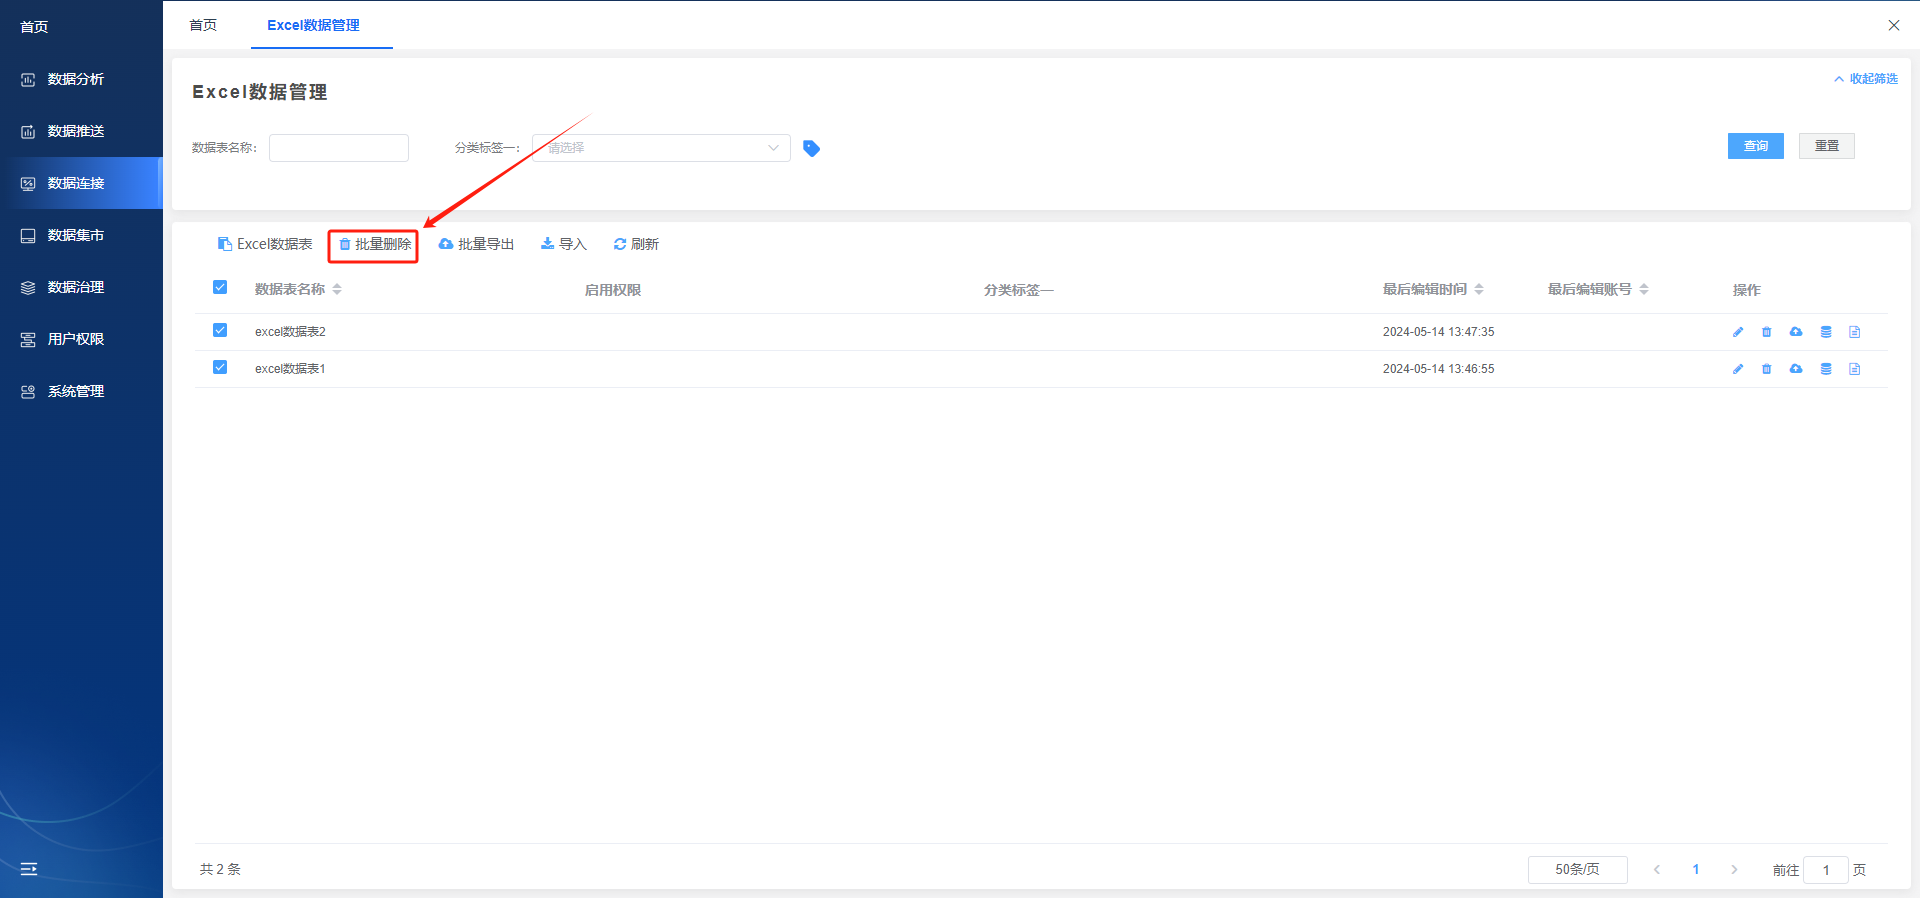Click the 系统管理 sidebar item
Viewport: 1920px width, 898px height.
pos(81,391)
